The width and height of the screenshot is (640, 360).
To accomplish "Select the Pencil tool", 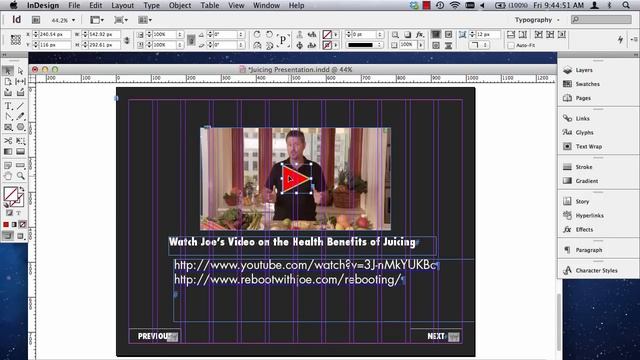I will click(20, 117).
